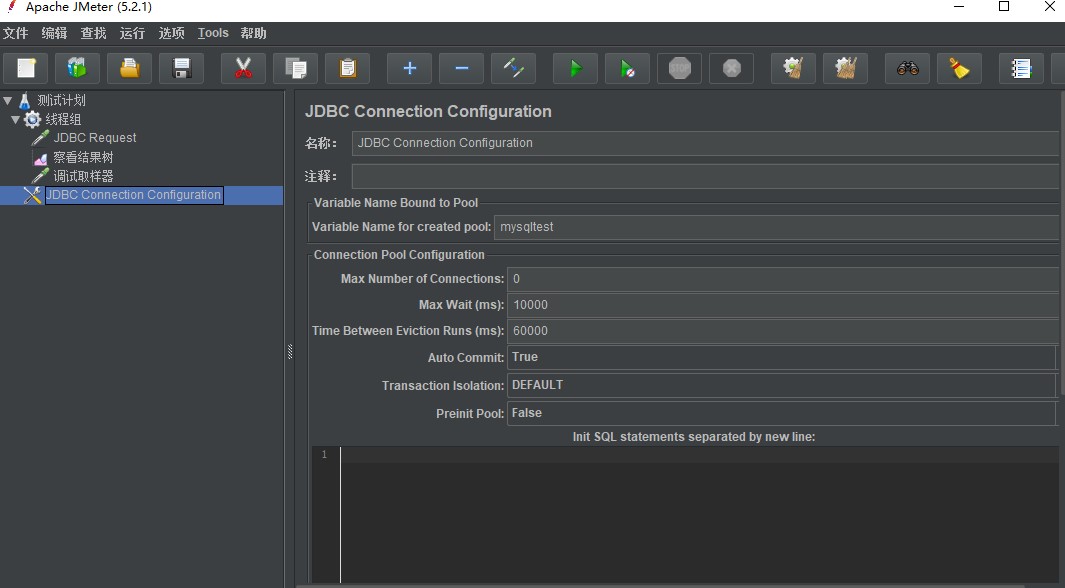Open the 选项 menu
The width and height of the screenshot is (1065, 588).
171,33
